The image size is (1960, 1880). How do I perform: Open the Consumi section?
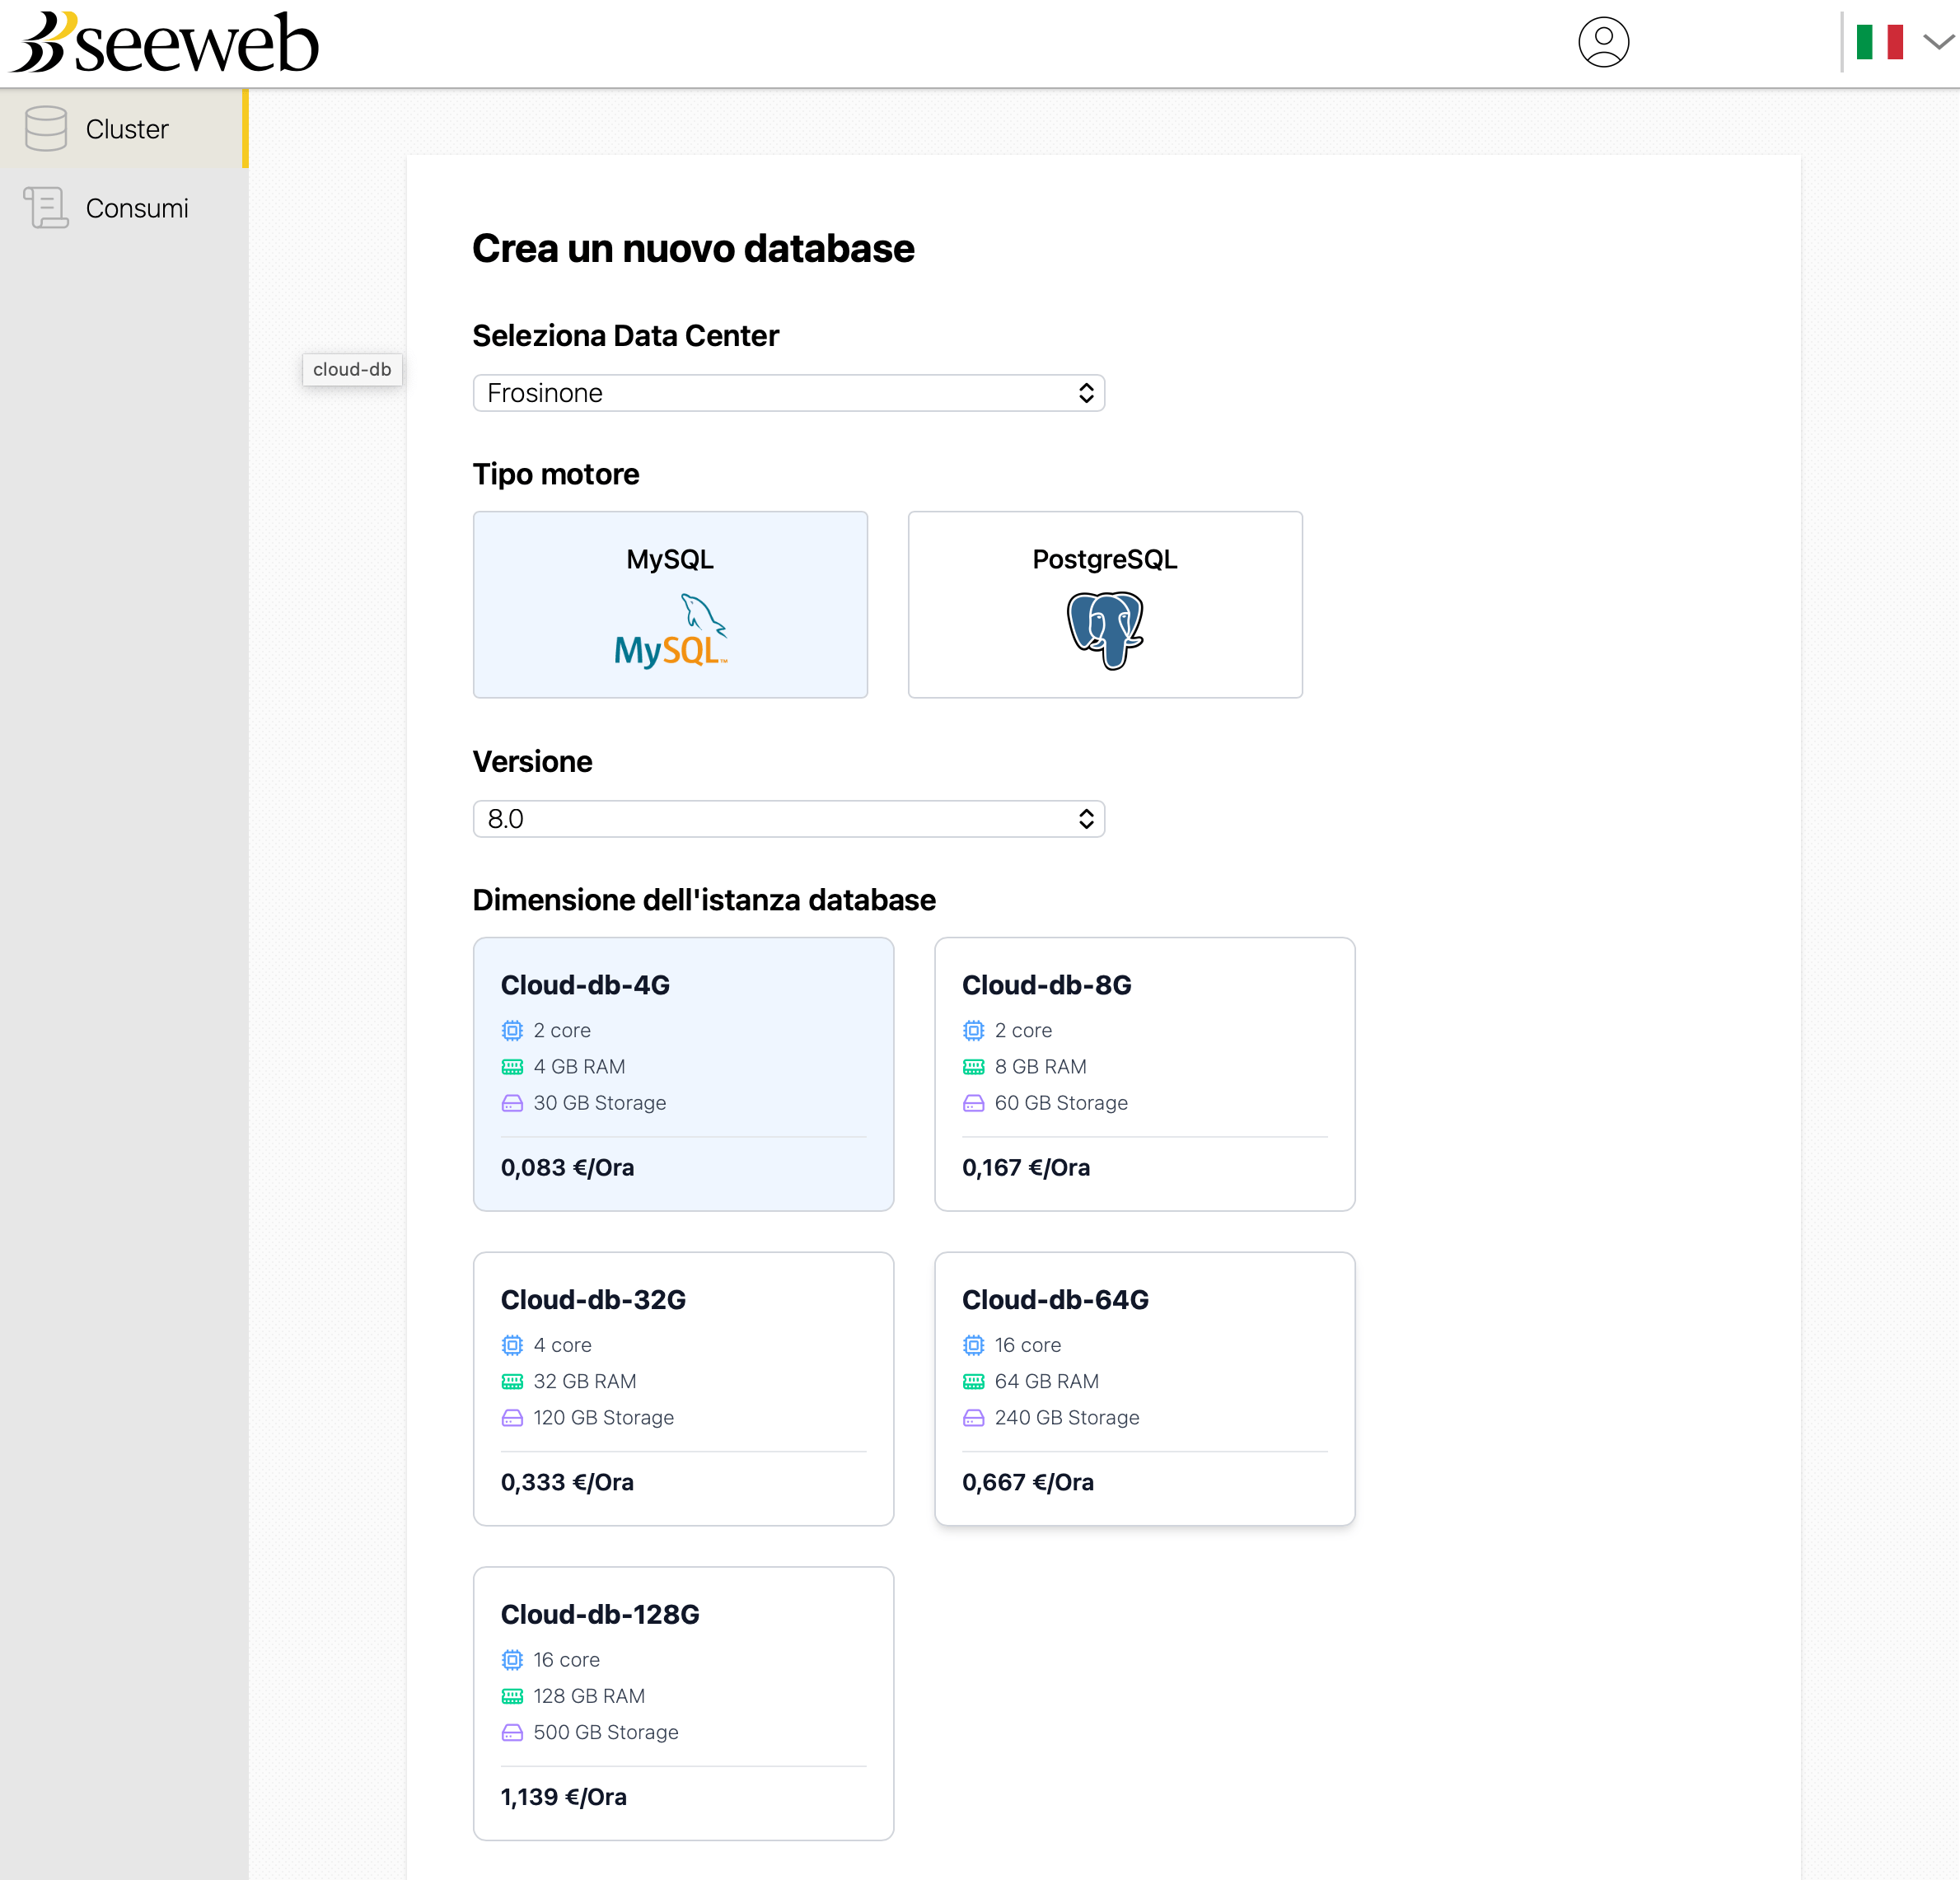136,208
